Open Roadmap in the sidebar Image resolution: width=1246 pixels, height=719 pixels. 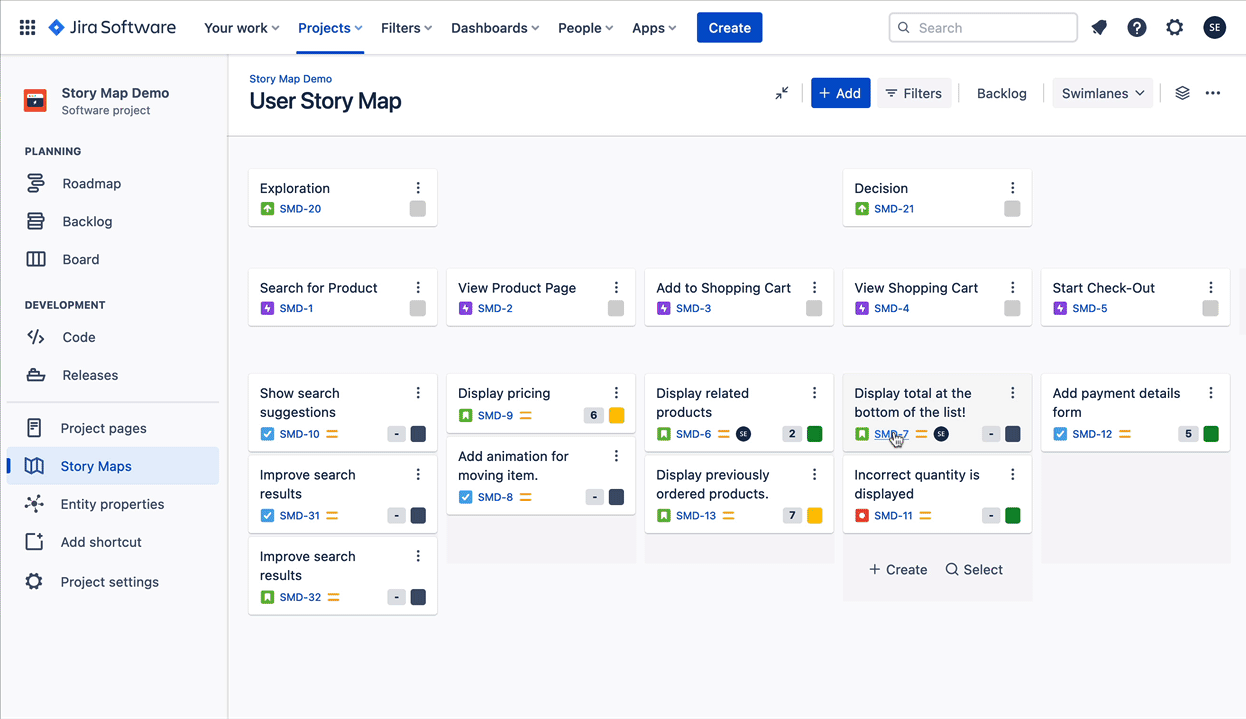tap(91, 184)
